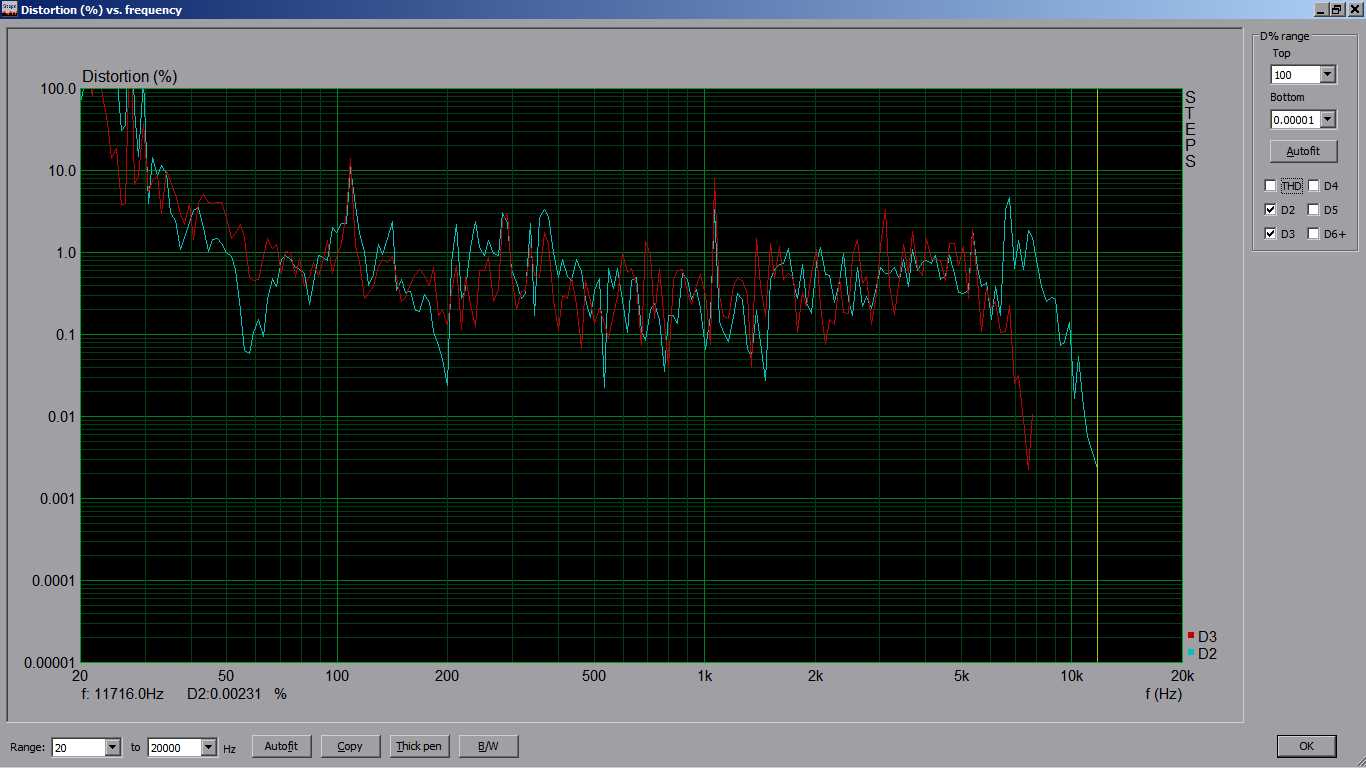Expand the Bottom D% range dropdown

1327,120
